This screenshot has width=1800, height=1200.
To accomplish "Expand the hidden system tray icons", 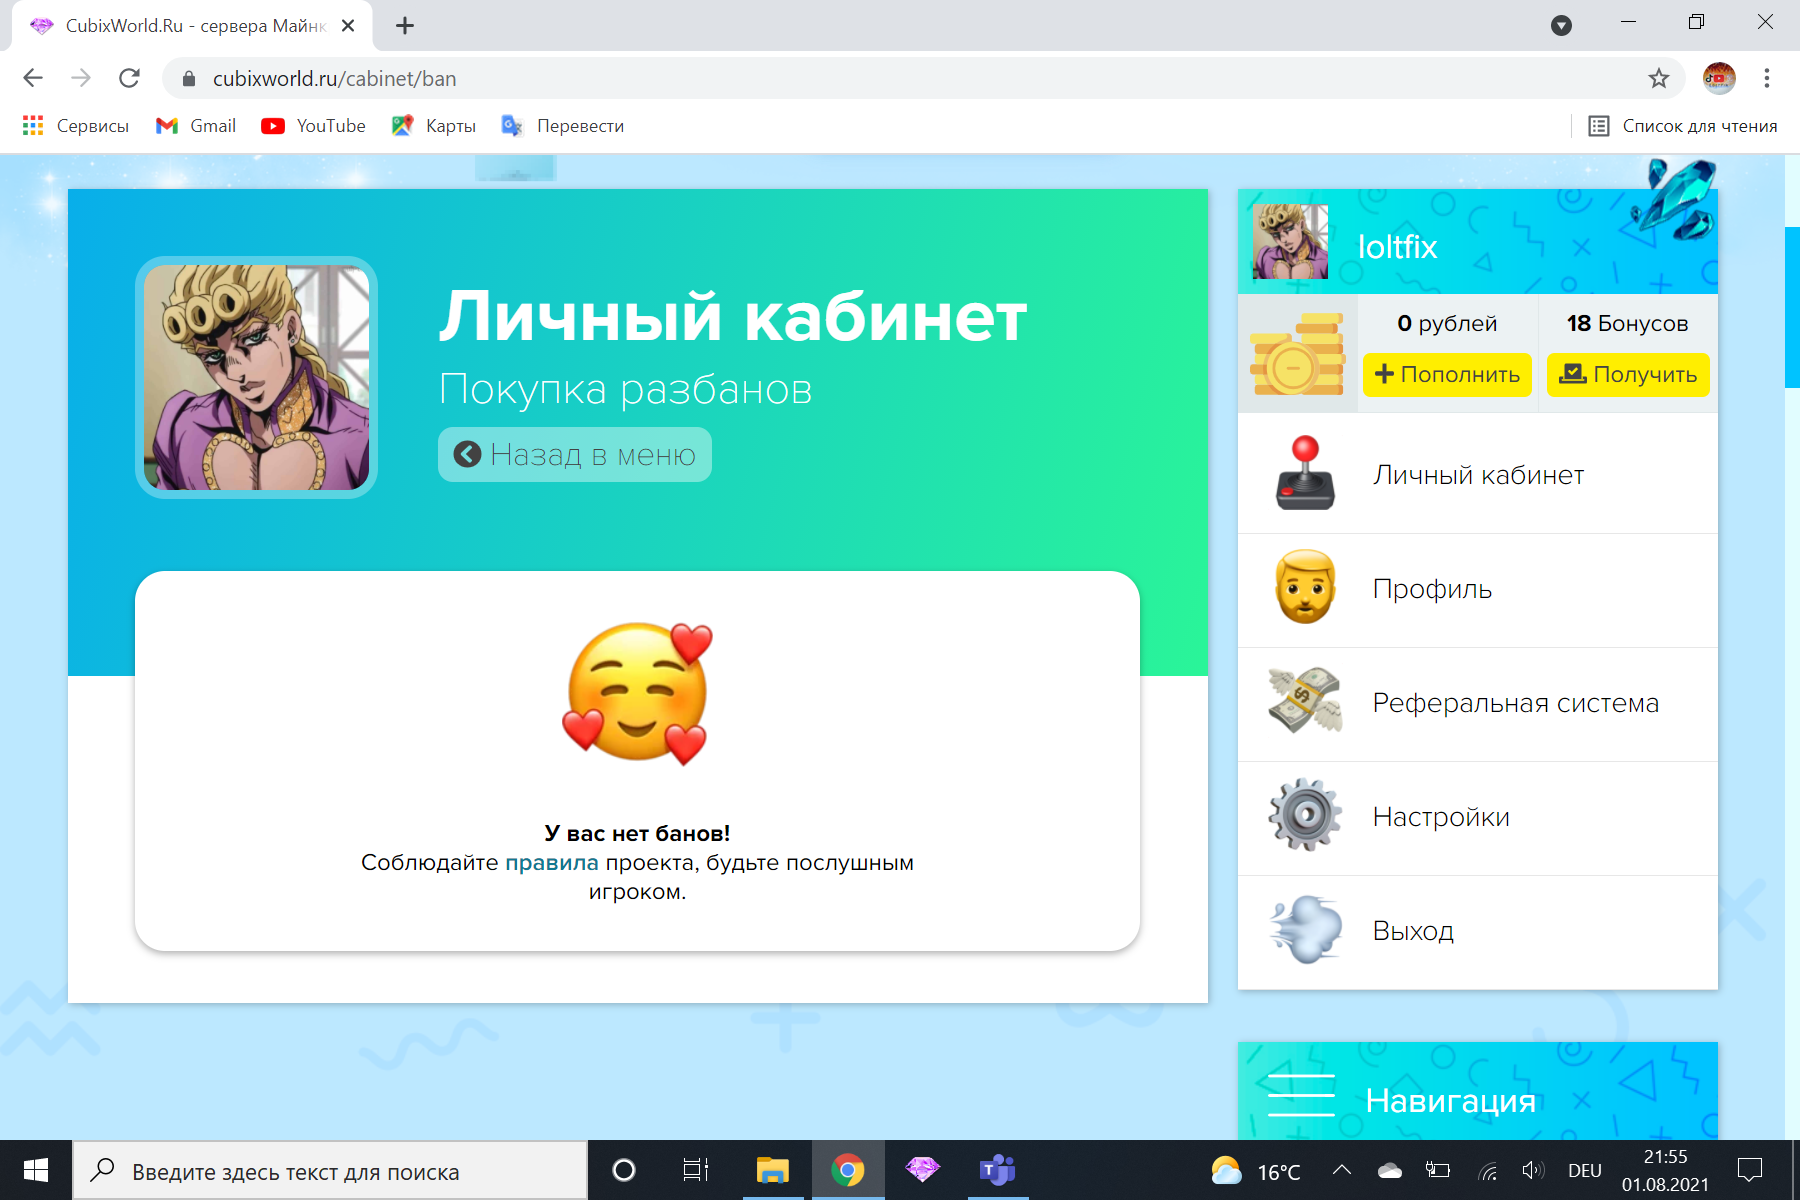I will coord(1342,1170).
